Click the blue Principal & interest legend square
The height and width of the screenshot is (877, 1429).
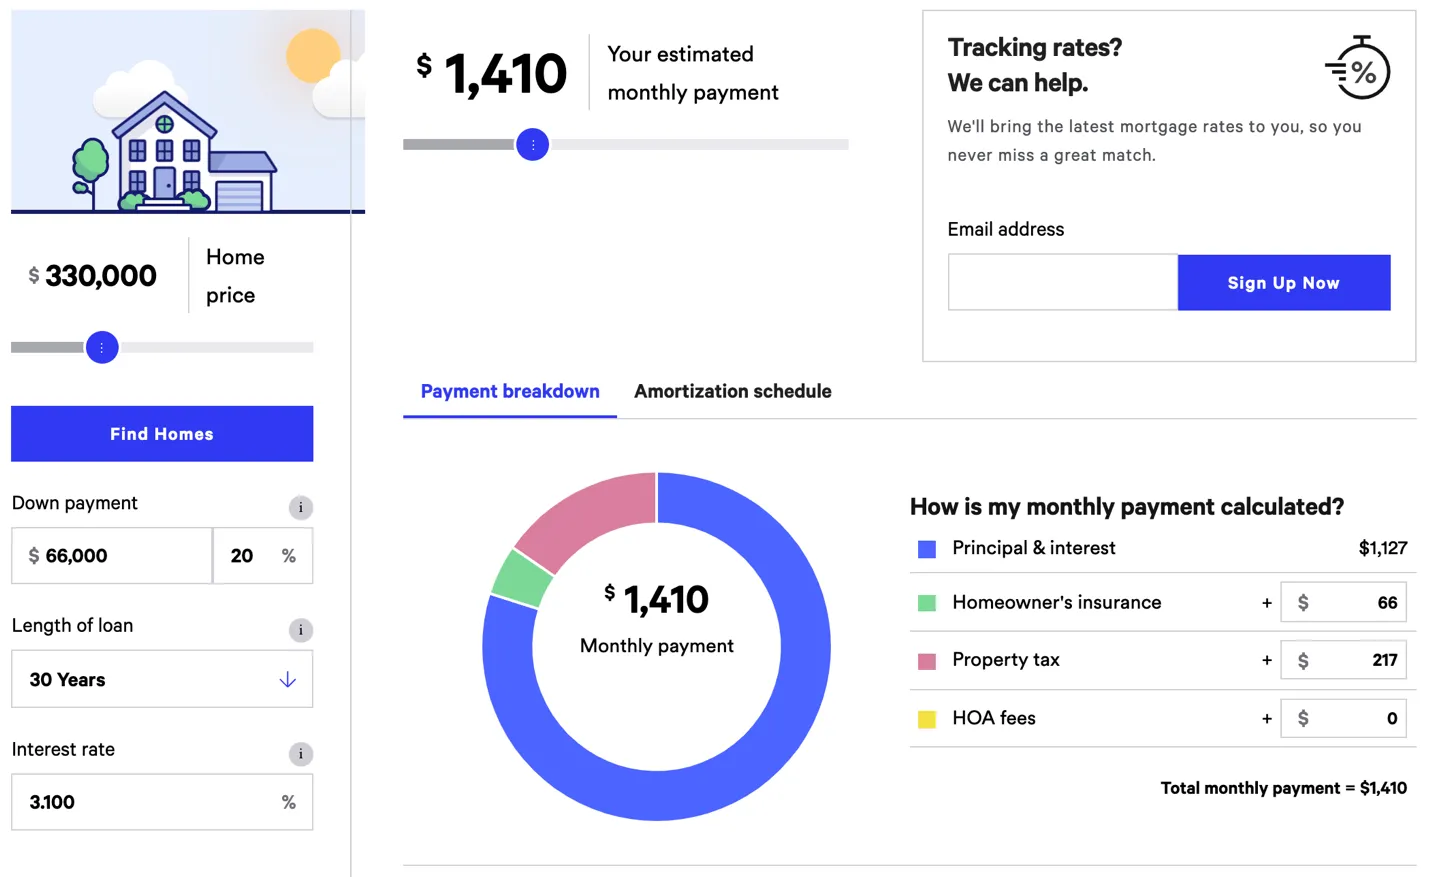pyautogui.click(x=927, y=549)
